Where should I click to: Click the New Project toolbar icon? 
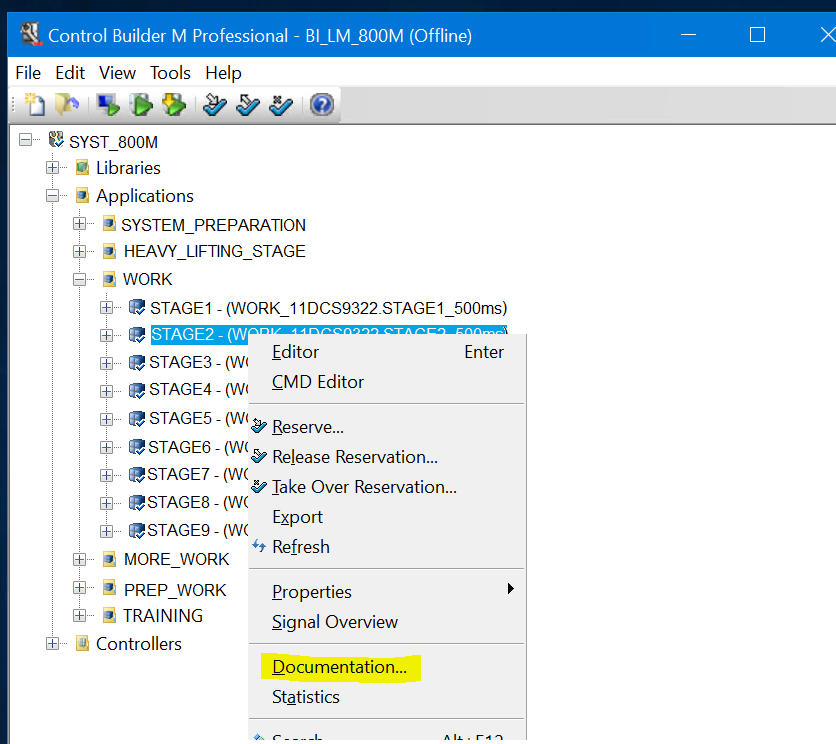(34, 104)
